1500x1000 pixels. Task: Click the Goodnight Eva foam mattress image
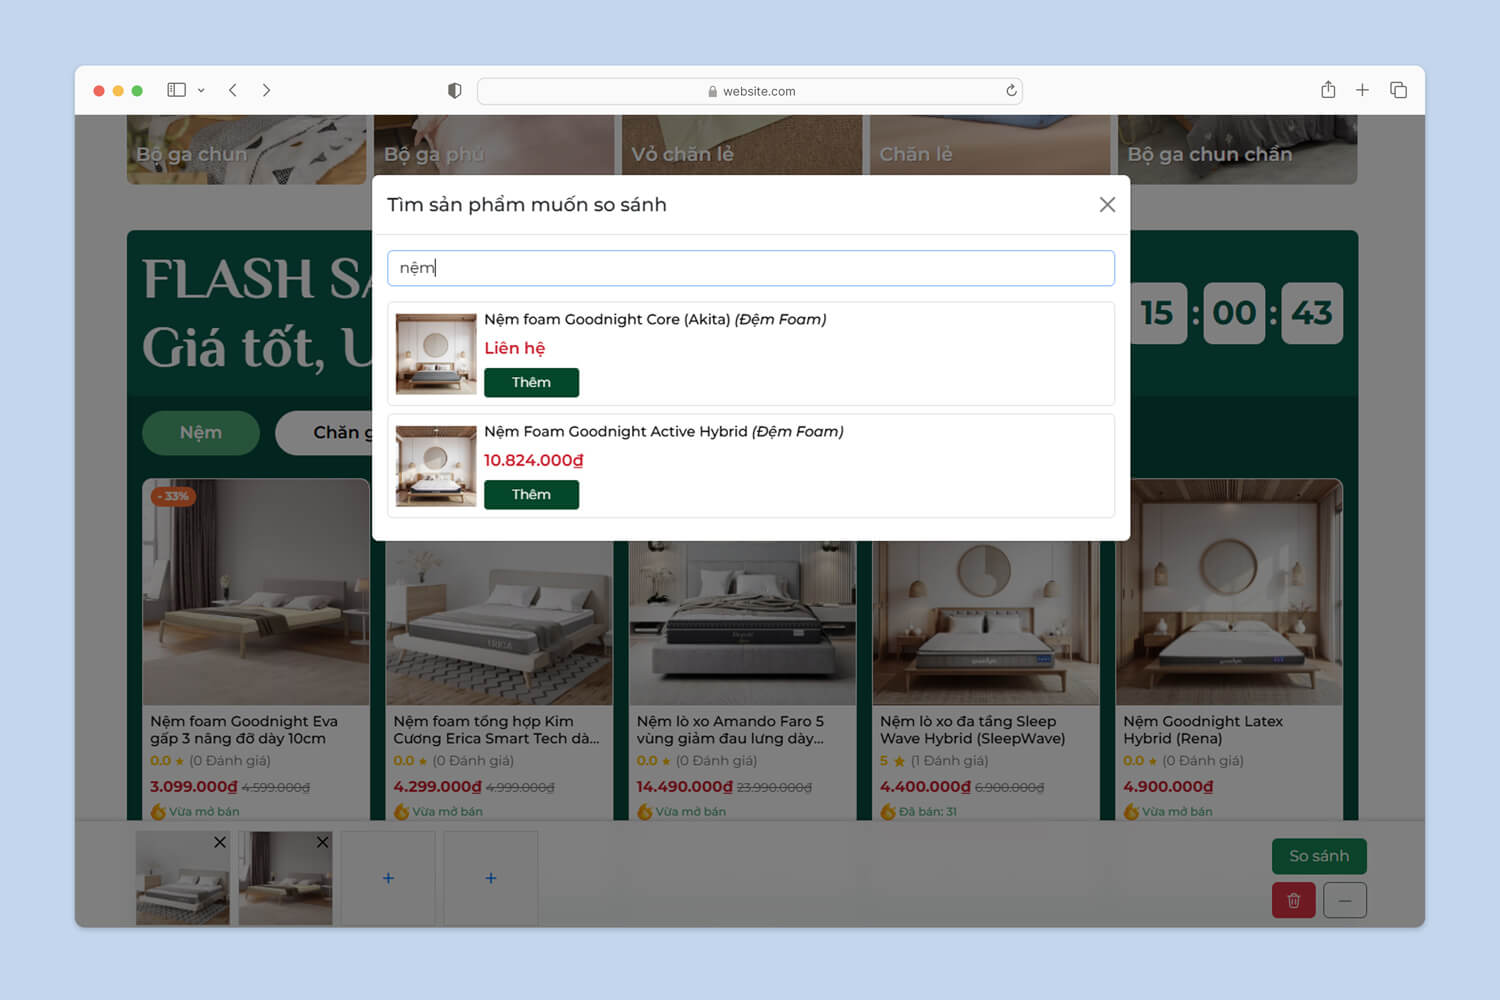coord(256,593)
